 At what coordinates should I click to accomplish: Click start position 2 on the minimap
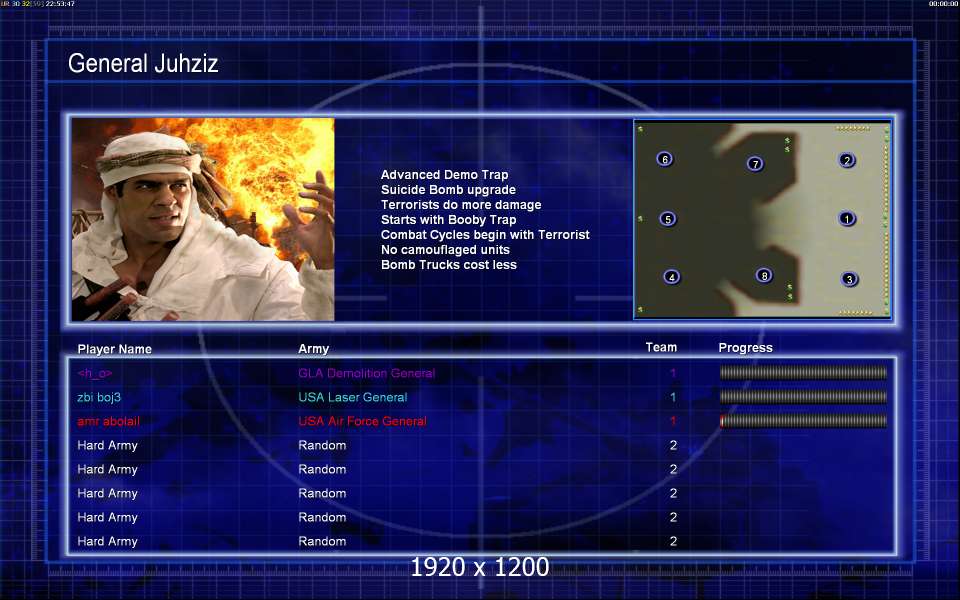pos(847,160)
